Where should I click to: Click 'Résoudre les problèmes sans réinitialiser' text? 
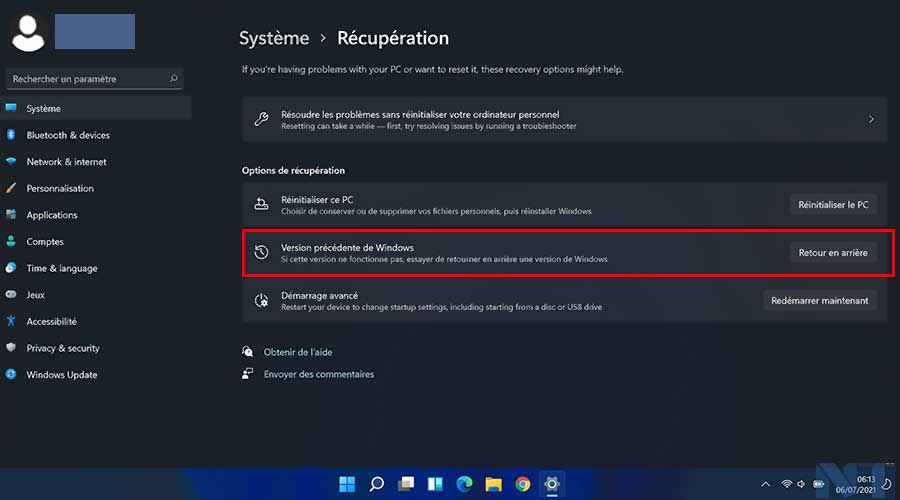420,114
